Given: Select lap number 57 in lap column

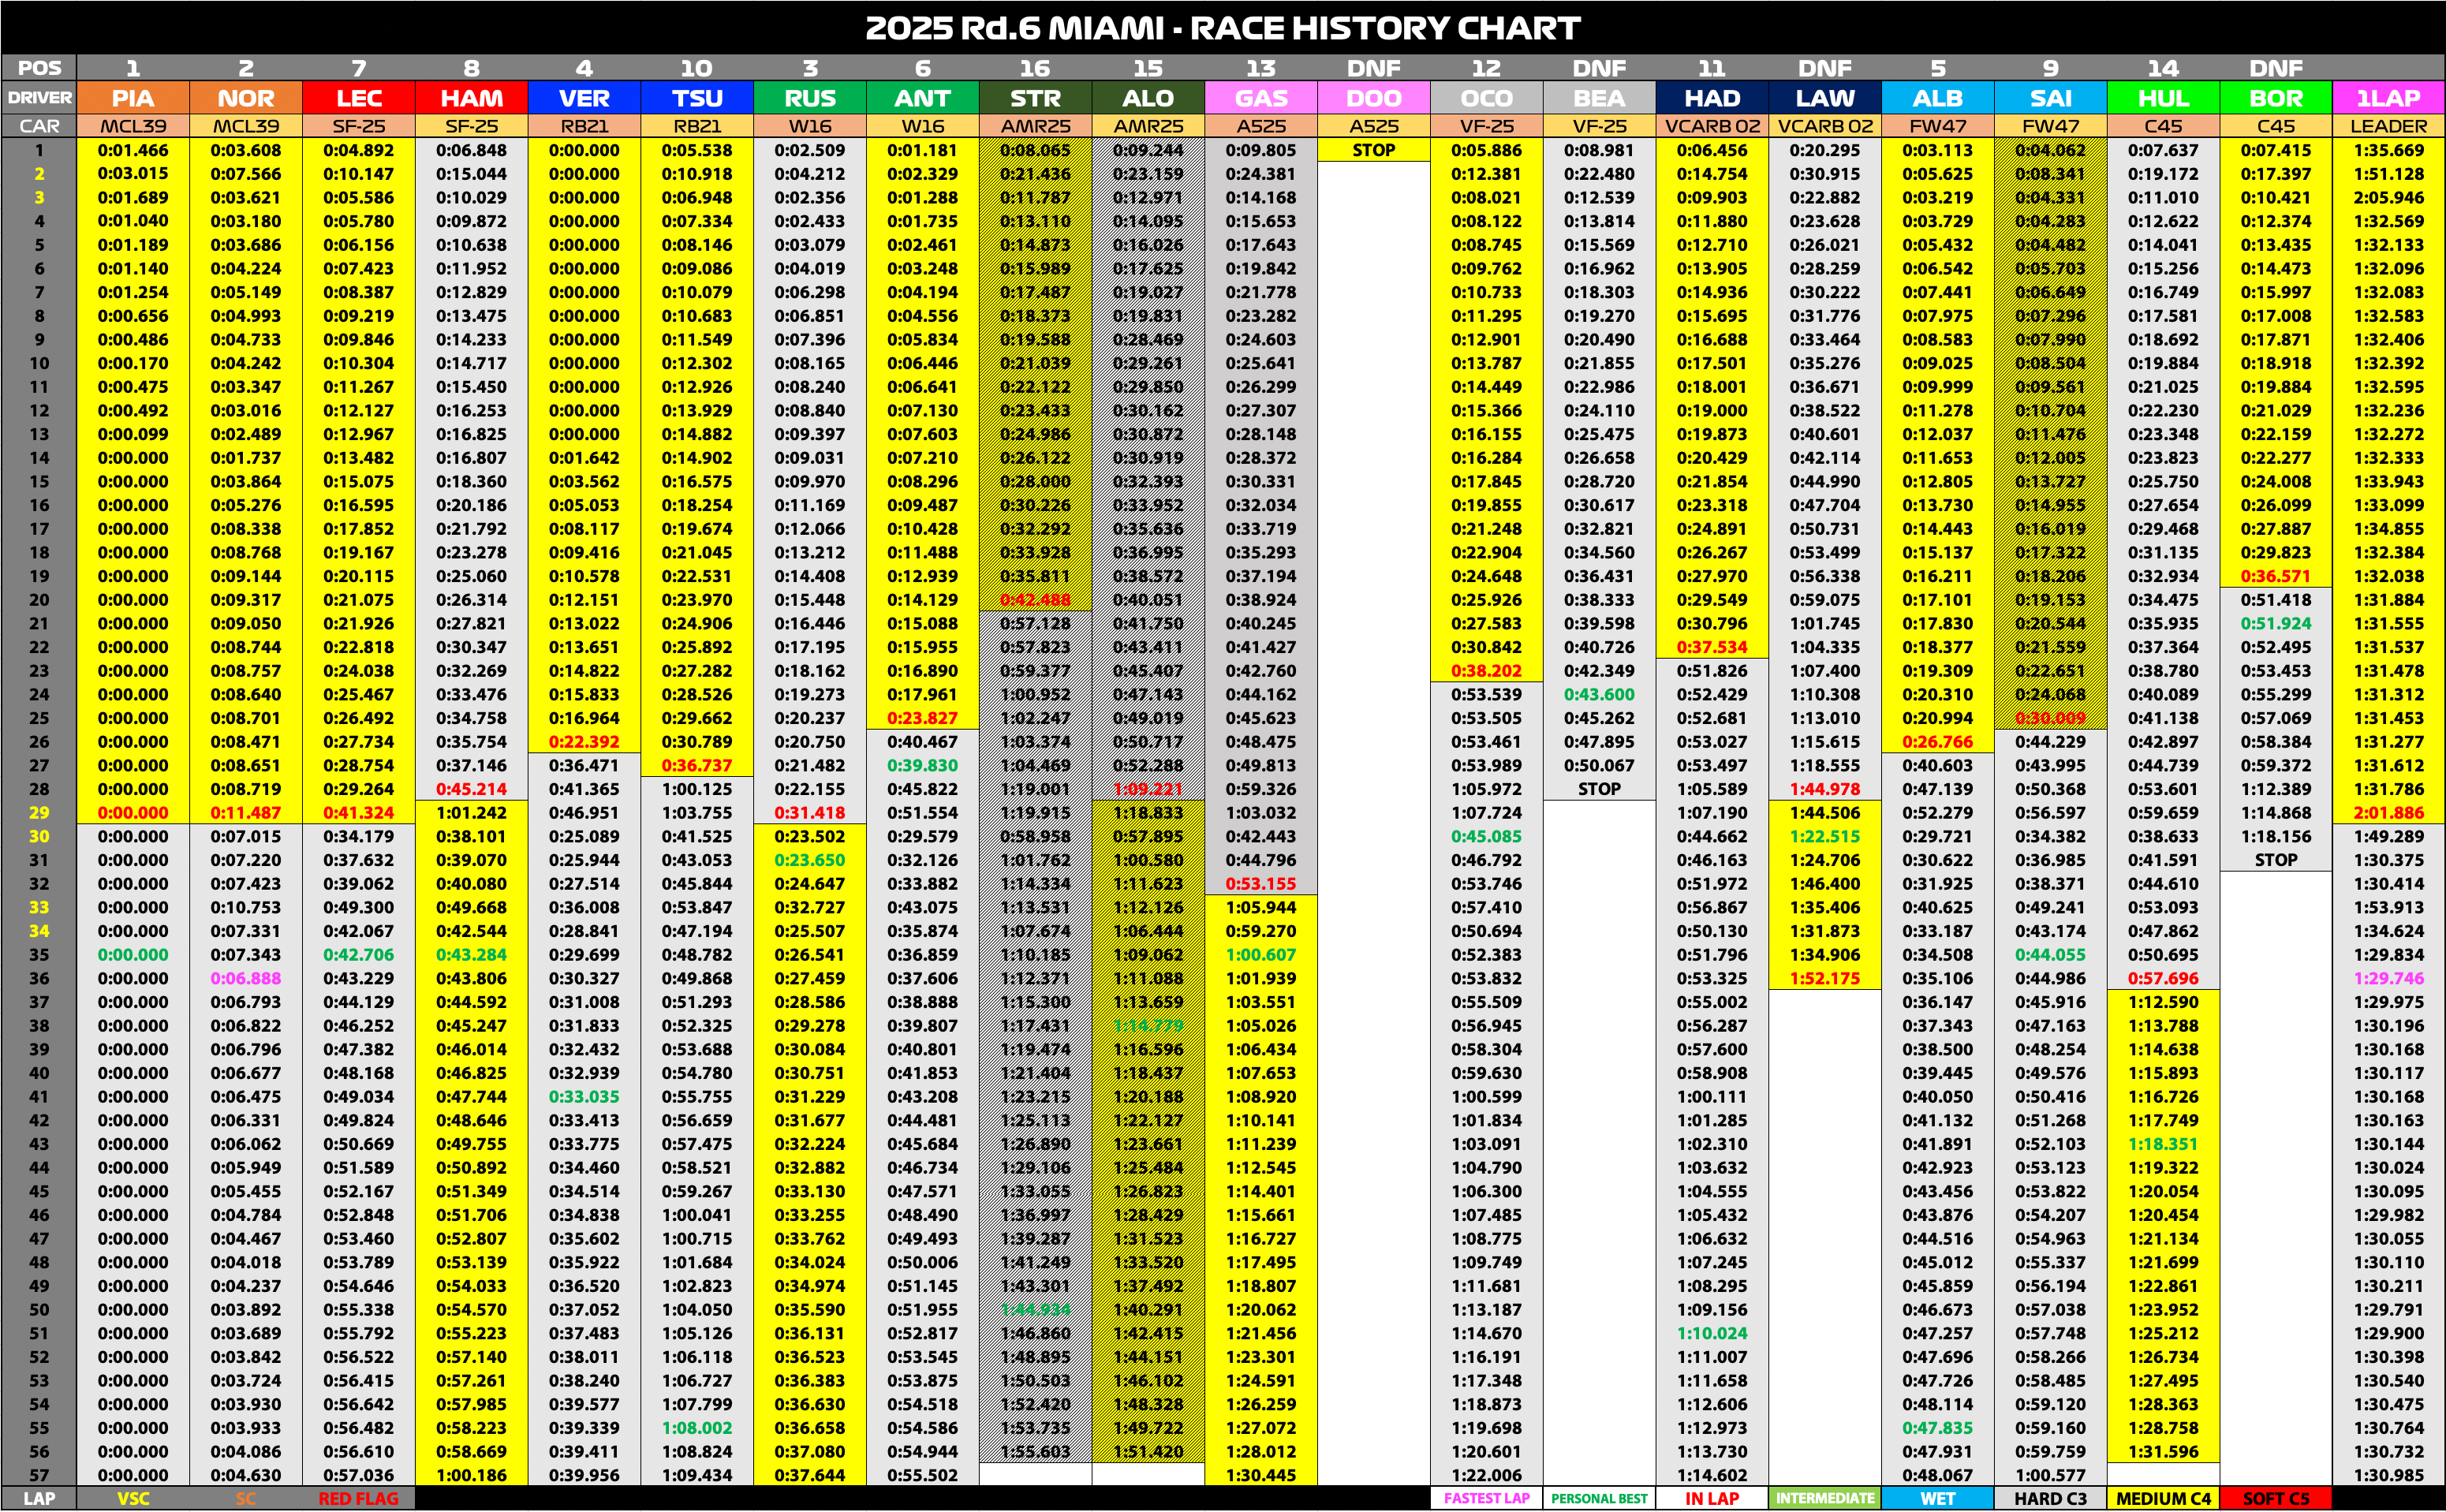Looking at the screenshot, I should [39, 1475].
